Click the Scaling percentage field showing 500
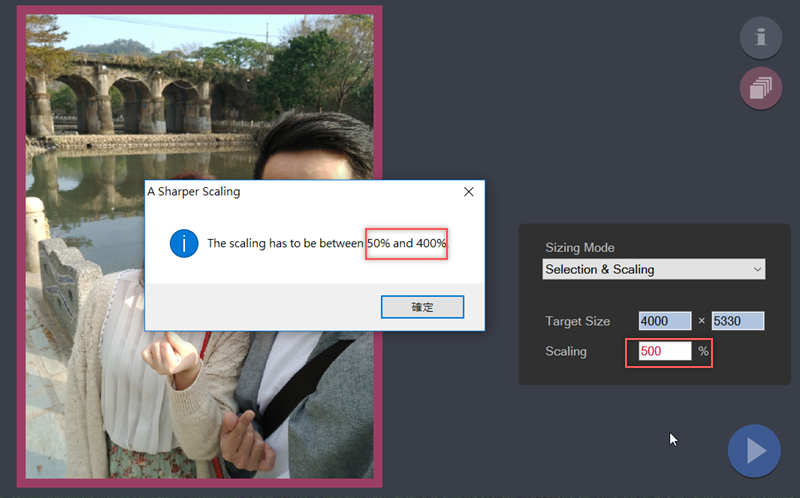The image size is (800, 498). tap(665, 351)
